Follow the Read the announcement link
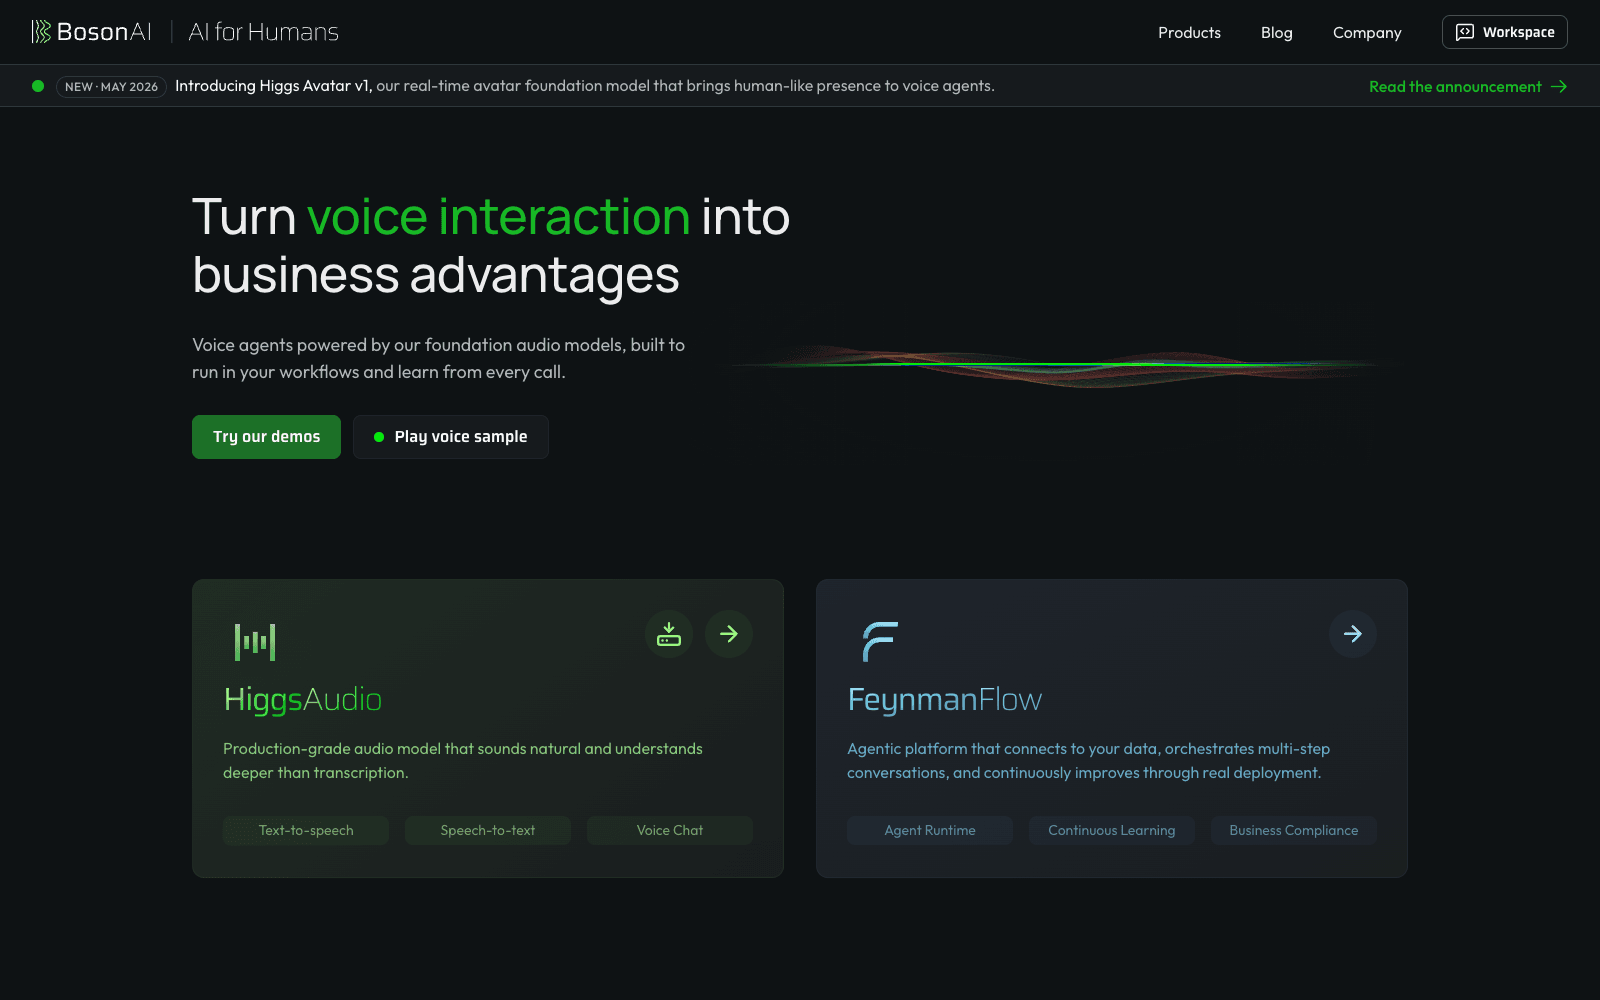1600x1000 pixels. [x=1467, y=87]
